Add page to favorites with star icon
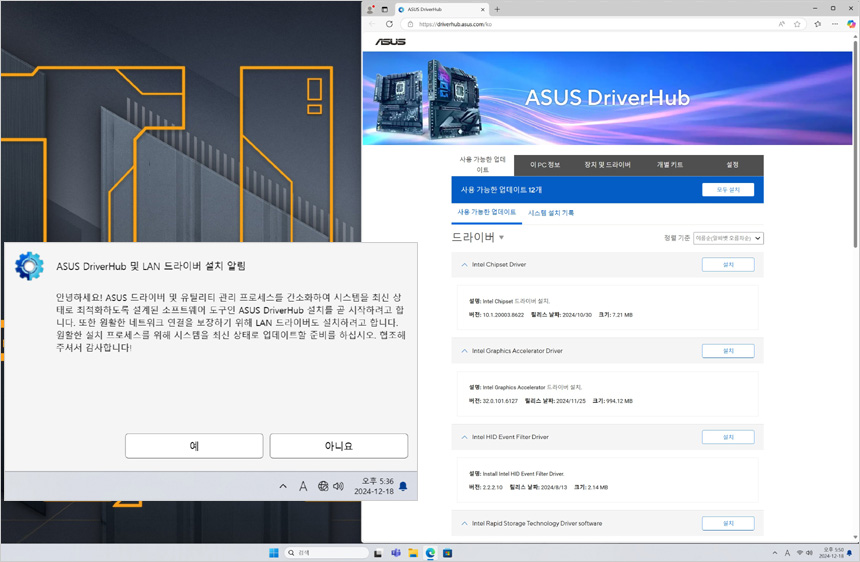 797,24
